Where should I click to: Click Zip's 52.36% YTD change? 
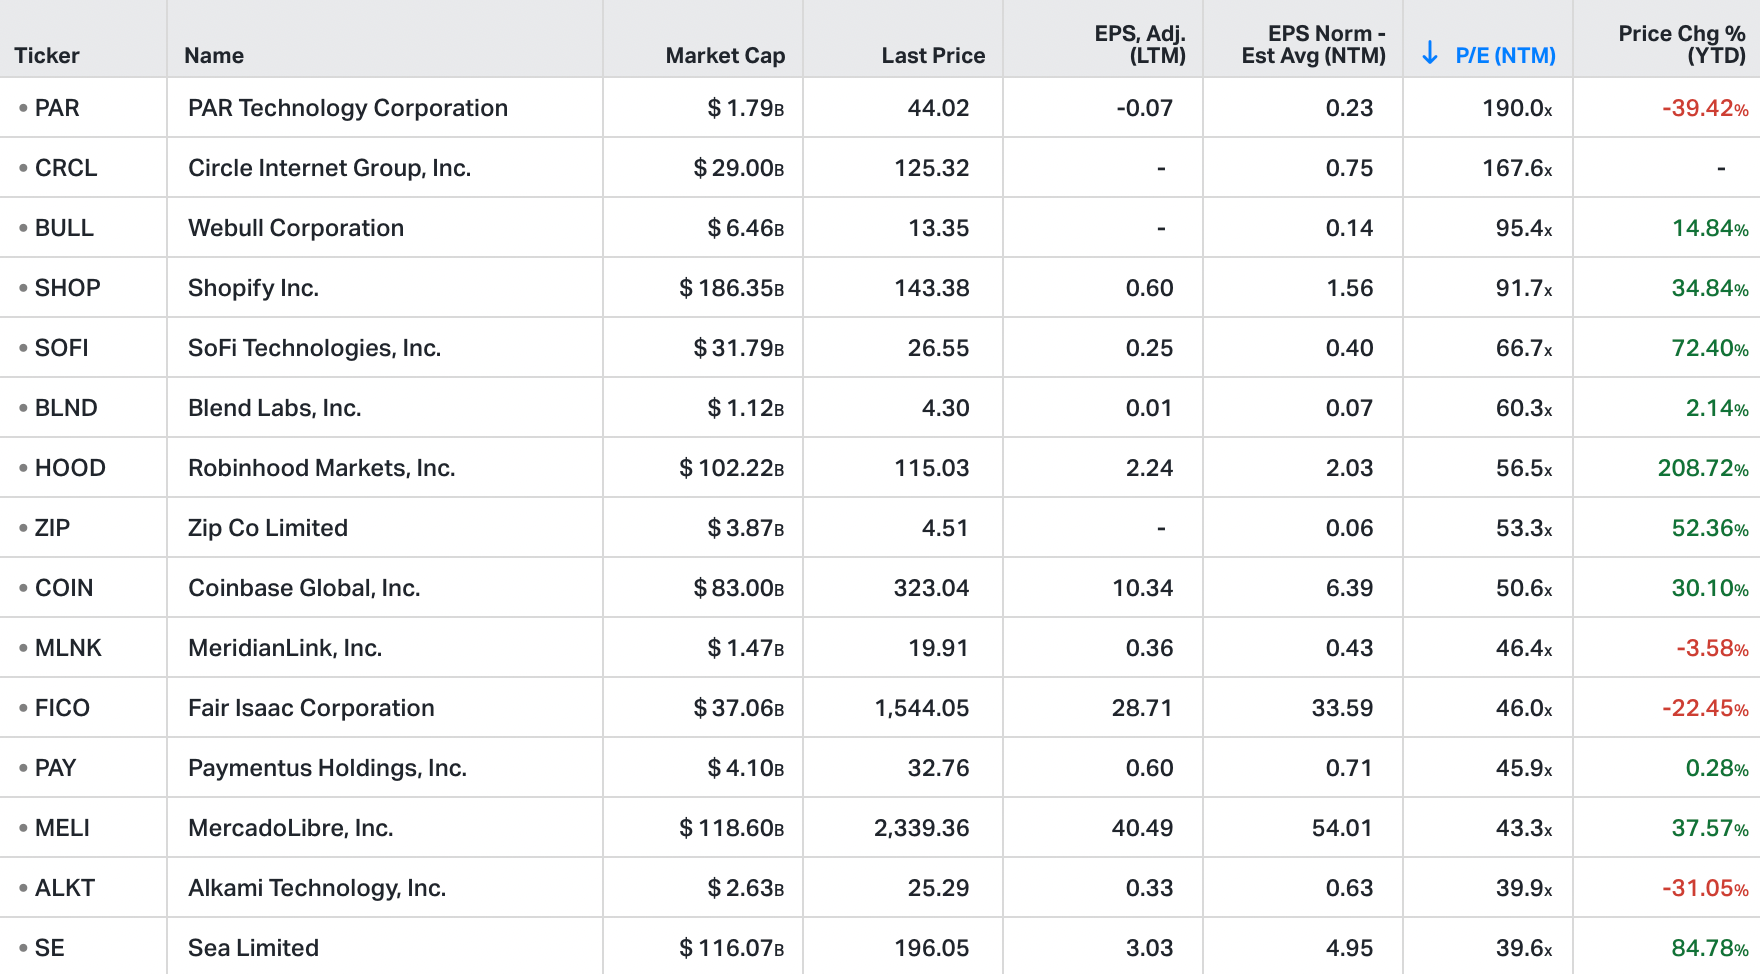1711,528
